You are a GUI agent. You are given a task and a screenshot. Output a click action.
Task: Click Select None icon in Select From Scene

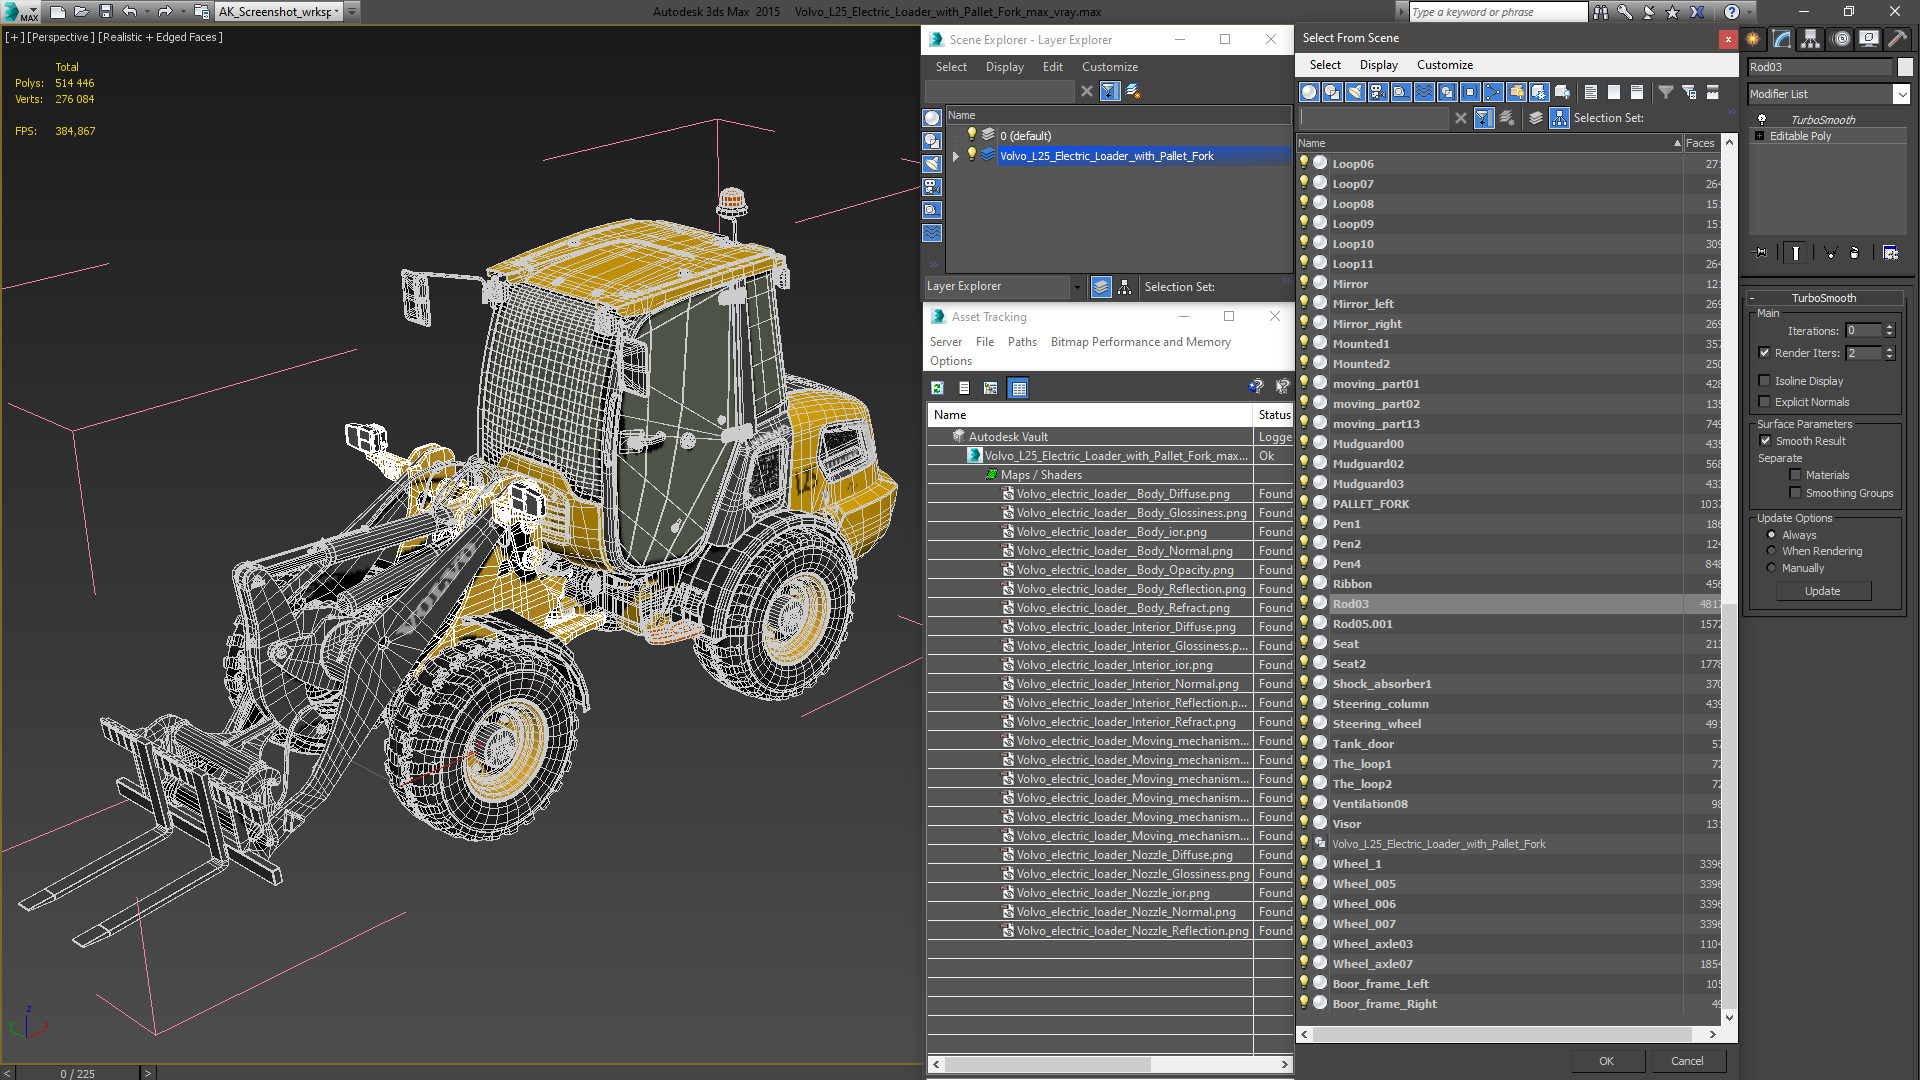coord(1614,92)
